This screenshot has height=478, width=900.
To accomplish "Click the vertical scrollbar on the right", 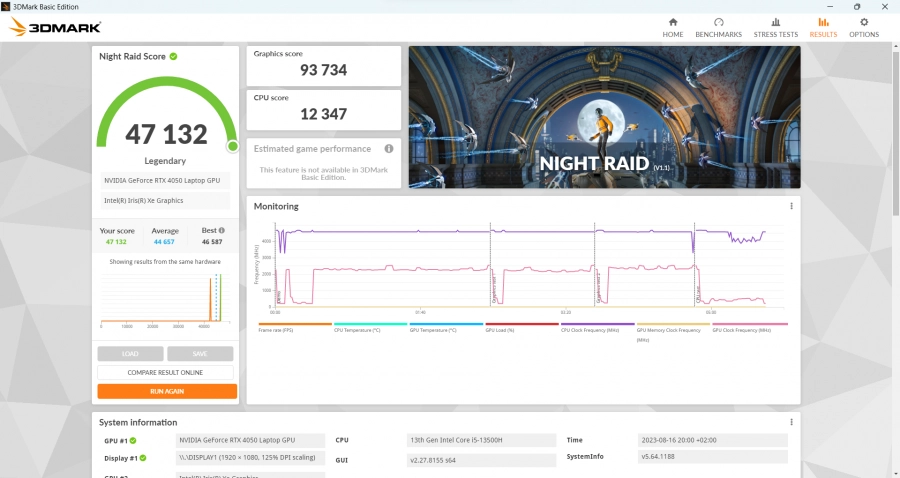I will click(895, 135).
